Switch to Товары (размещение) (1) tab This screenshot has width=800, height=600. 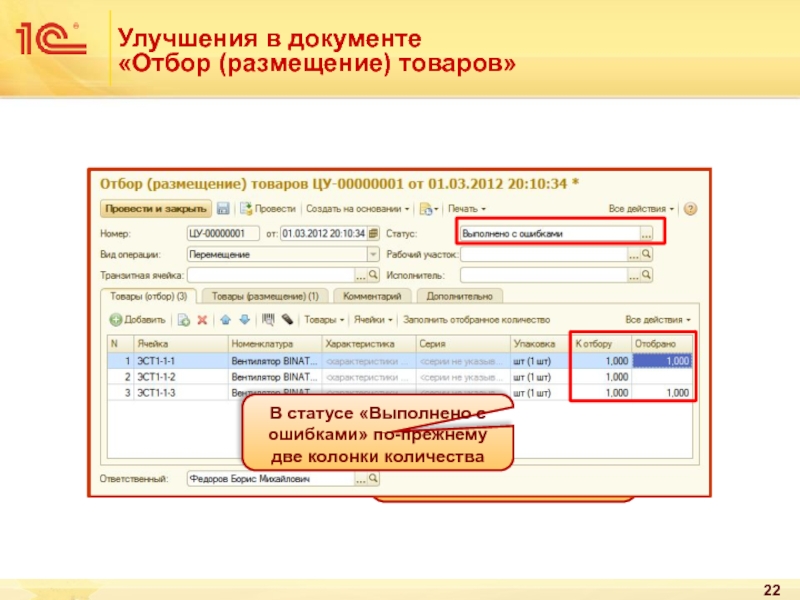pos(265,296)
